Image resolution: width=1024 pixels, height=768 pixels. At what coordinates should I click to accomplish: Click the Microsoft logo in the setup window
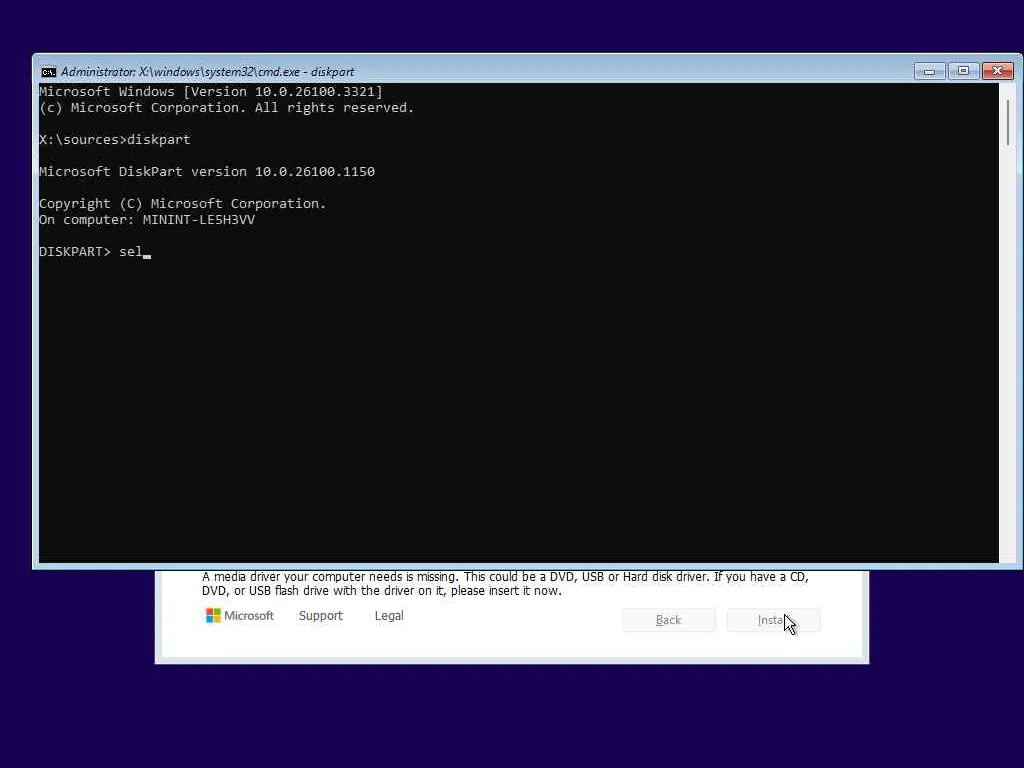(240, 616)
